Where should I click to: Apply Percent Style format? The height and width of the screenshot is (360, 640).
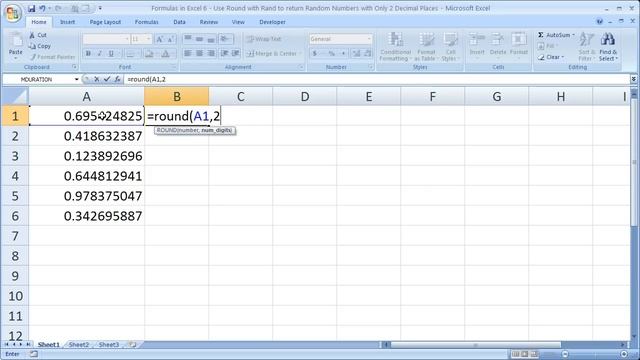[331, 53]
